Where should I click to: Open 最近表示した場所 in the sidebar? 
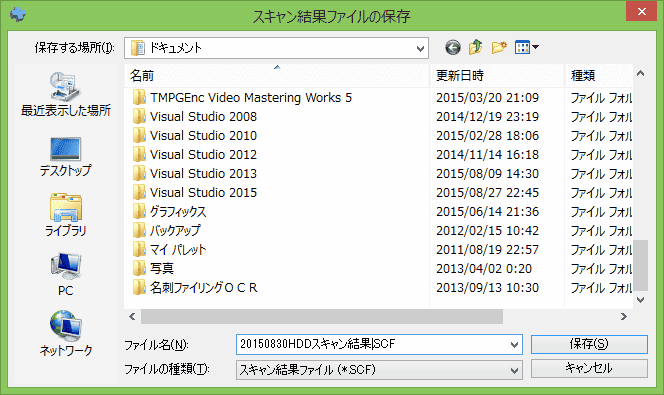click(x=65, y=94)
